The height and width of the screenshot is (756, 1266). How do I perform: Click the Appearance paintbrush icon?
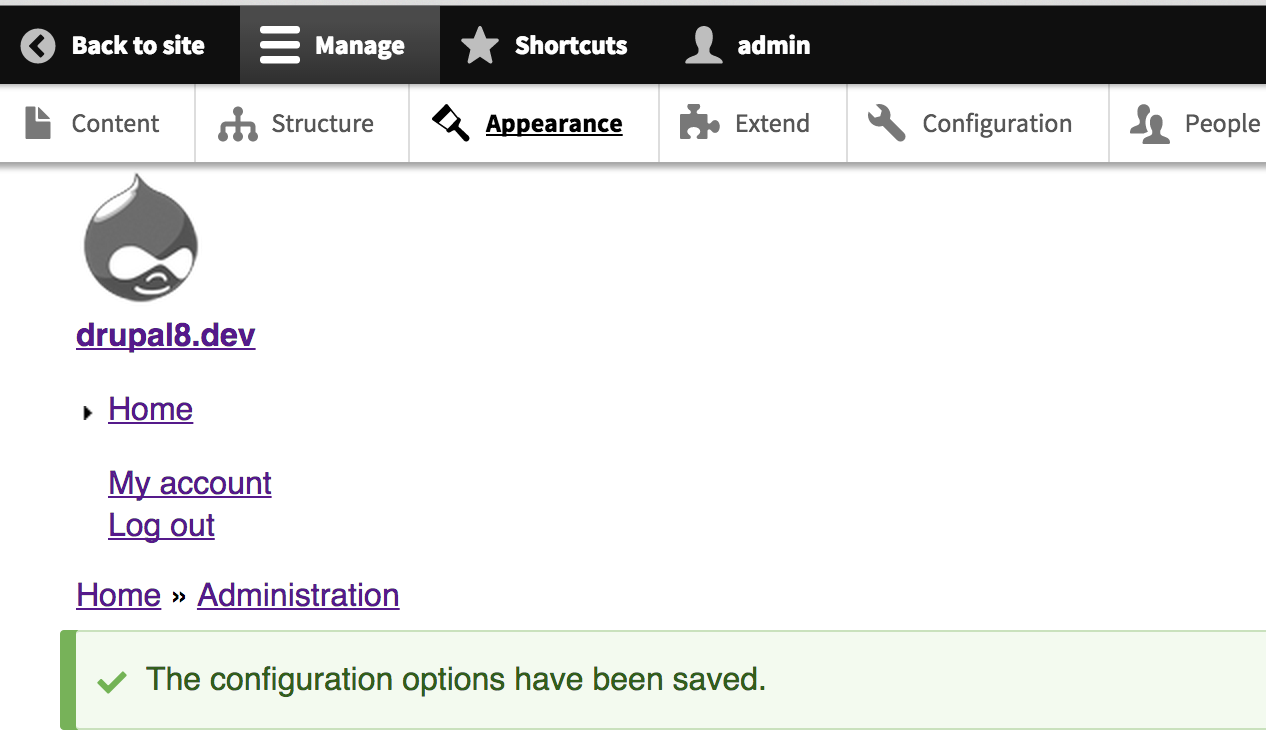(449, 122)
